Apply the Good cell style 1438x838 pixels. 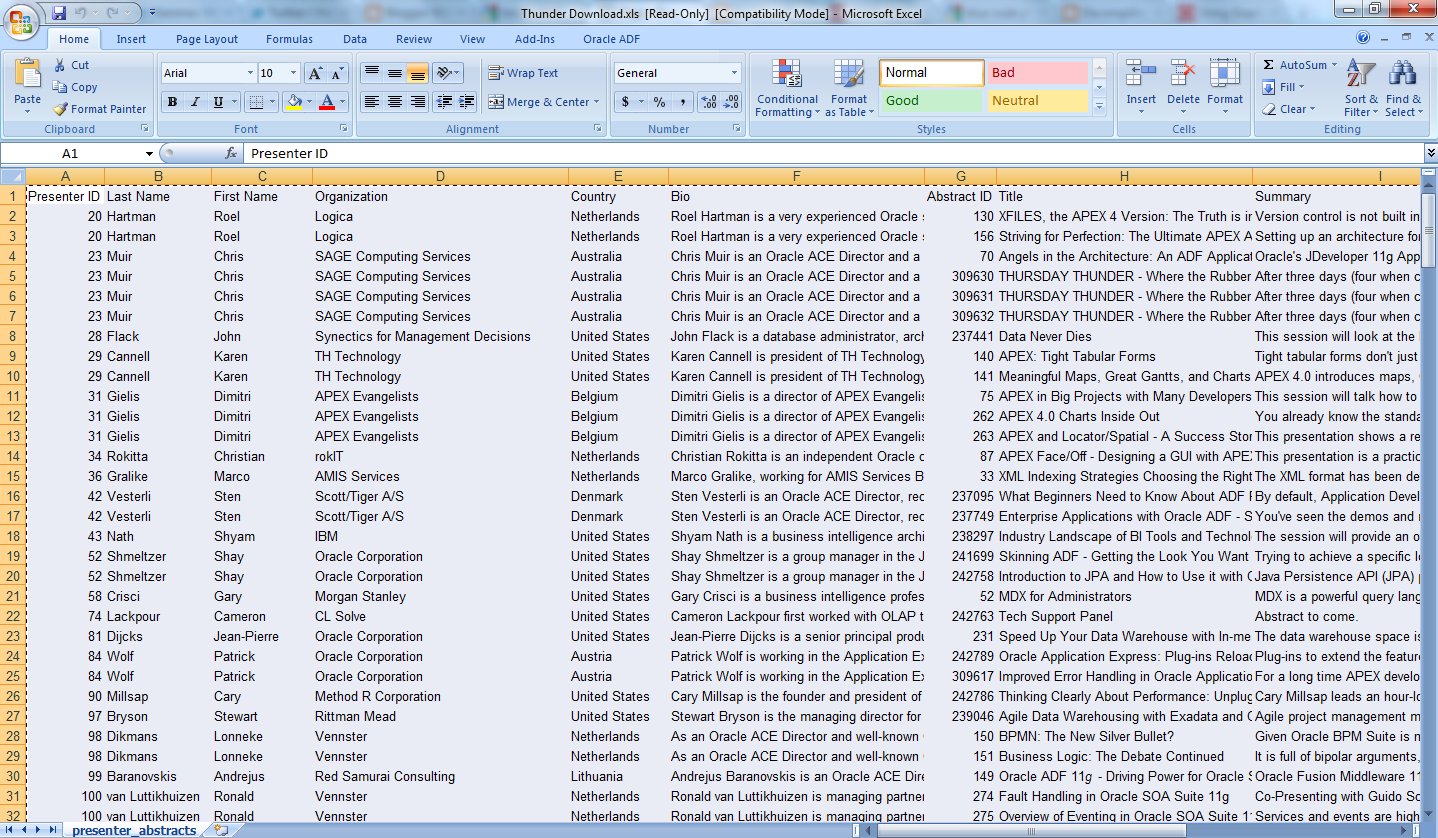point(931,100)
